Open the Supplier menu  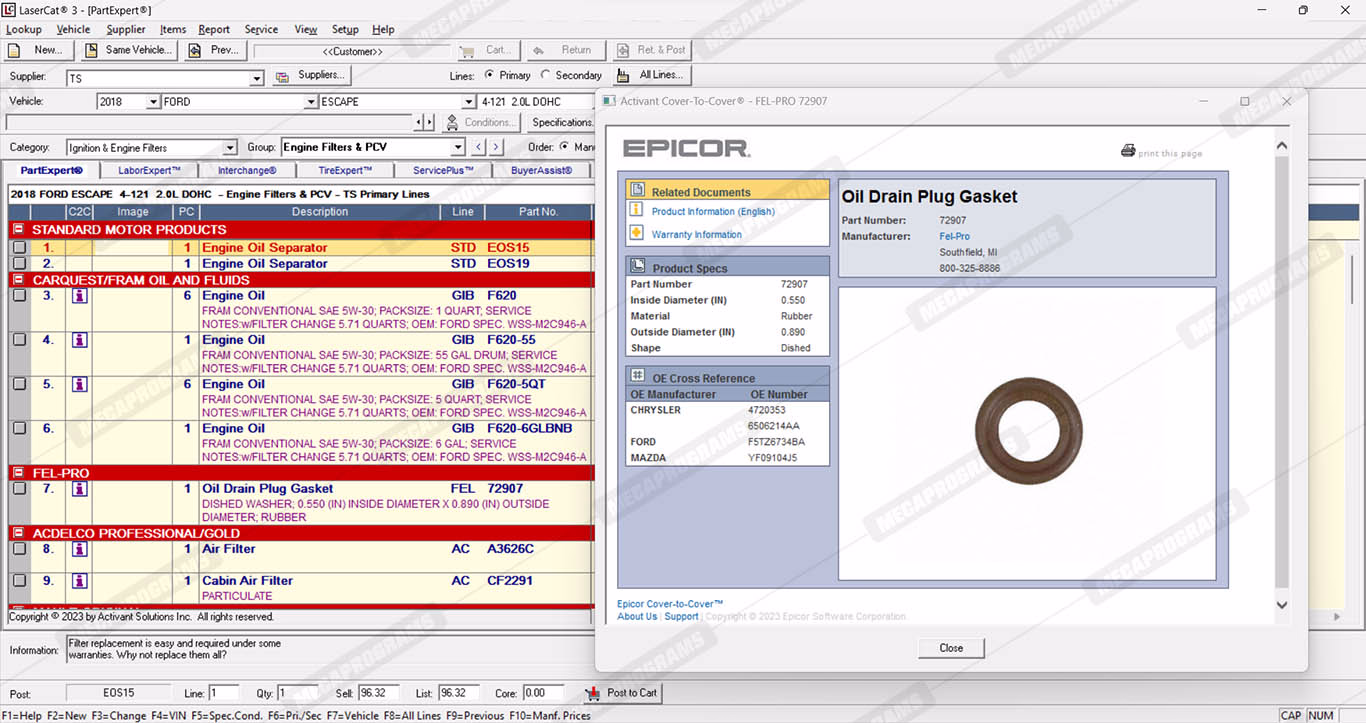[126, 29]
